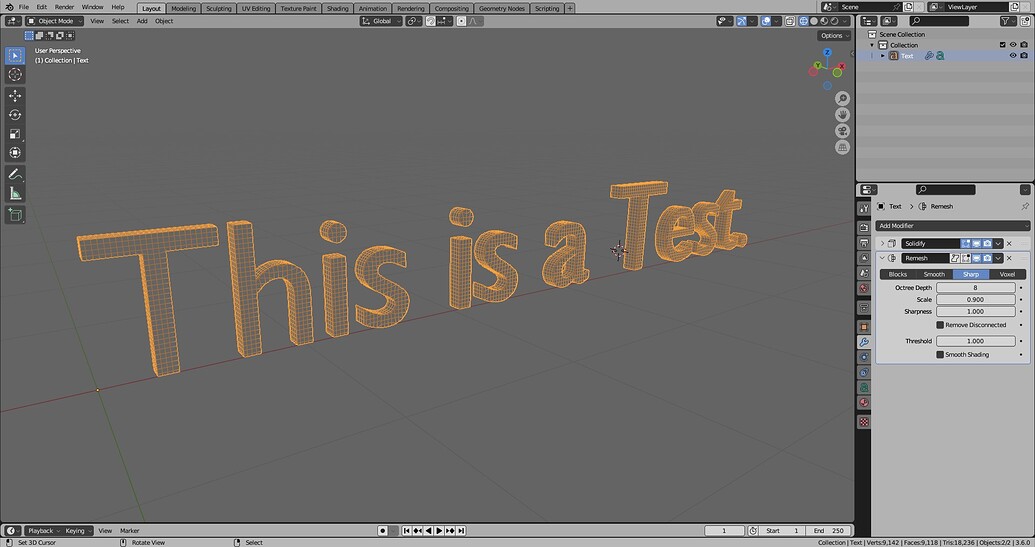Switch to the Shading workspace tab
This screenshot has width=1035, height=547.
[x=337, y=9]
